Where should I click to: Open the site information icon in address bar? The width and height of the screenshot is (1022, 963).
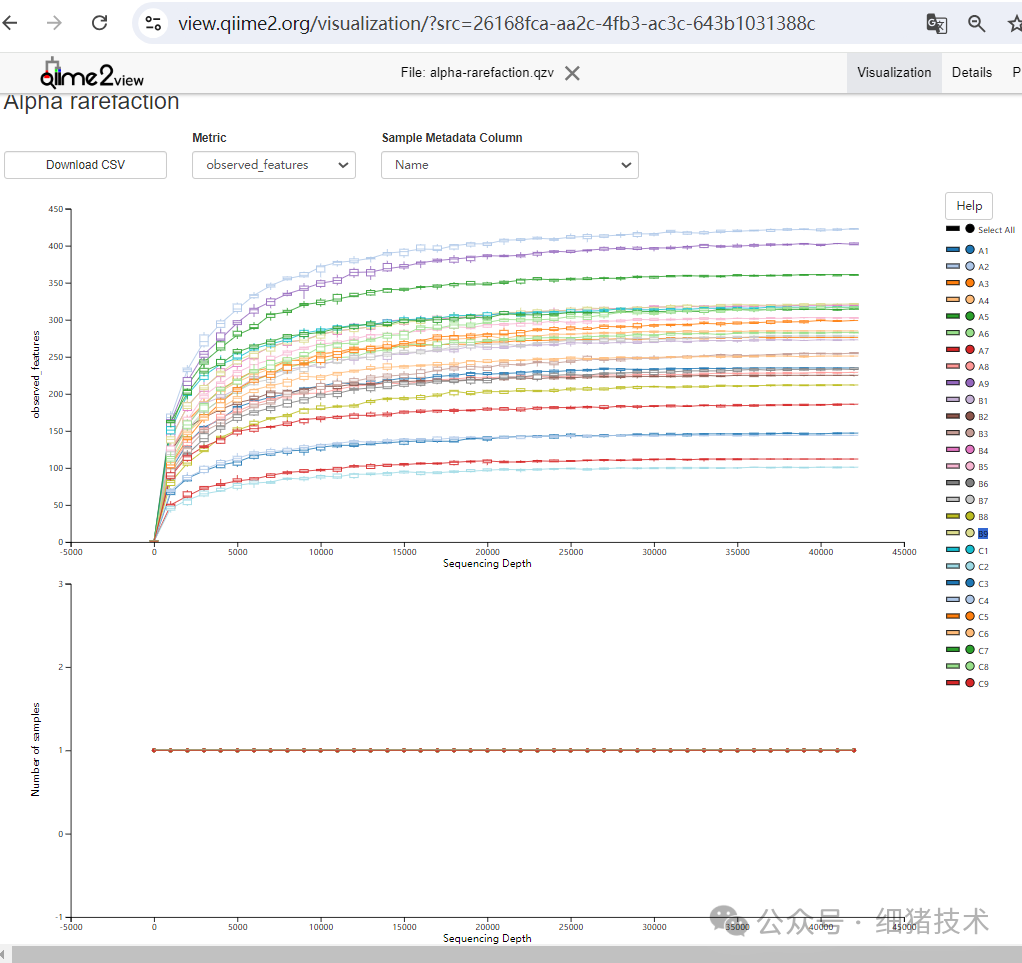153,23
